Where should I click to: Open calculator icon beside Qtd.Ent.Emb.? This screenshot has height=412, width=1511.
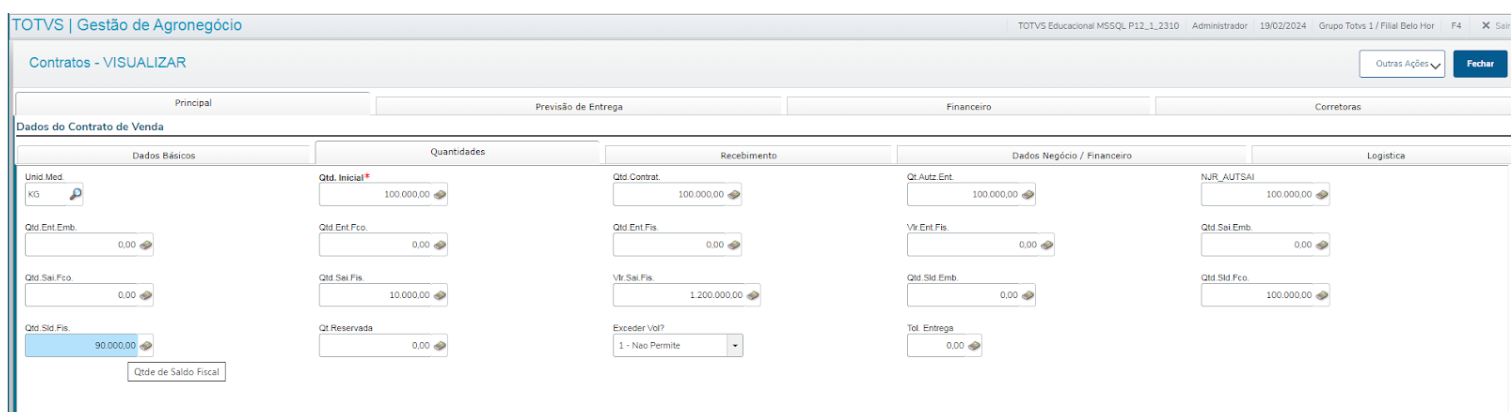[x=146, y=245]
